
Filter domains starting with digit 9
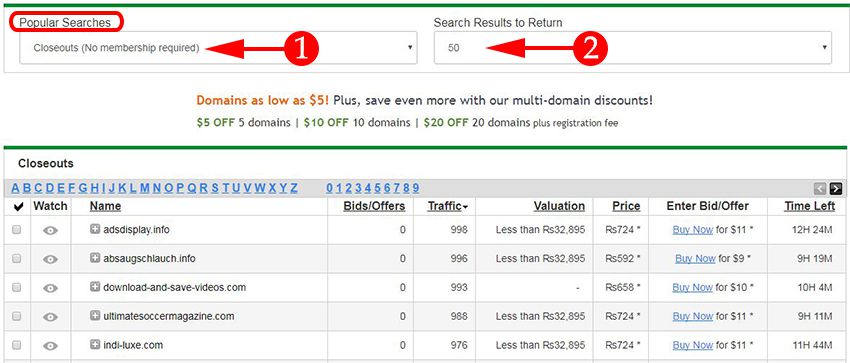(416, 189)
